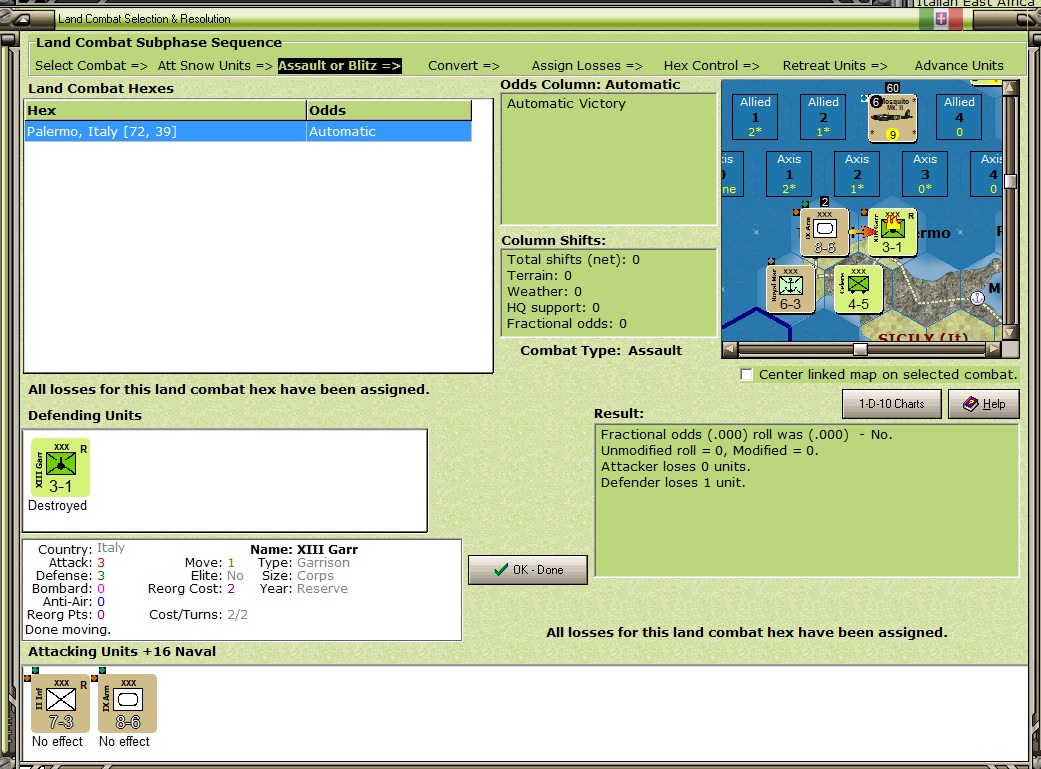Screen dimensions: 1041x769
Task: Click the burning 3-1 garrison unit on map
Action: click(892, 232)
